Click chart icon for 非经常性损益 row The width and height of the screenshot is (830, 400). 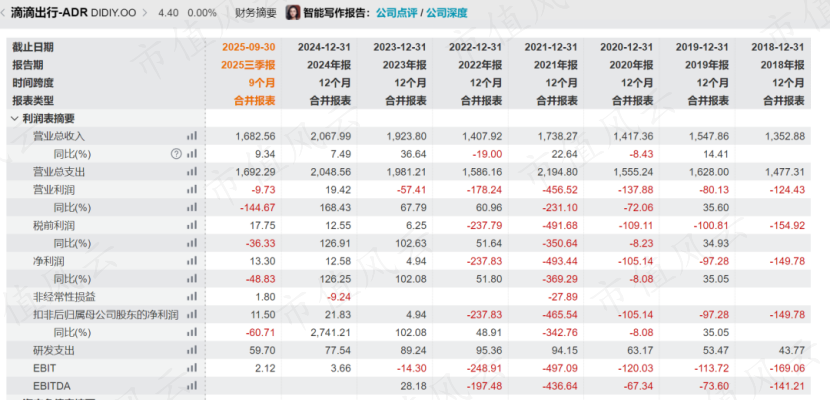192,297
